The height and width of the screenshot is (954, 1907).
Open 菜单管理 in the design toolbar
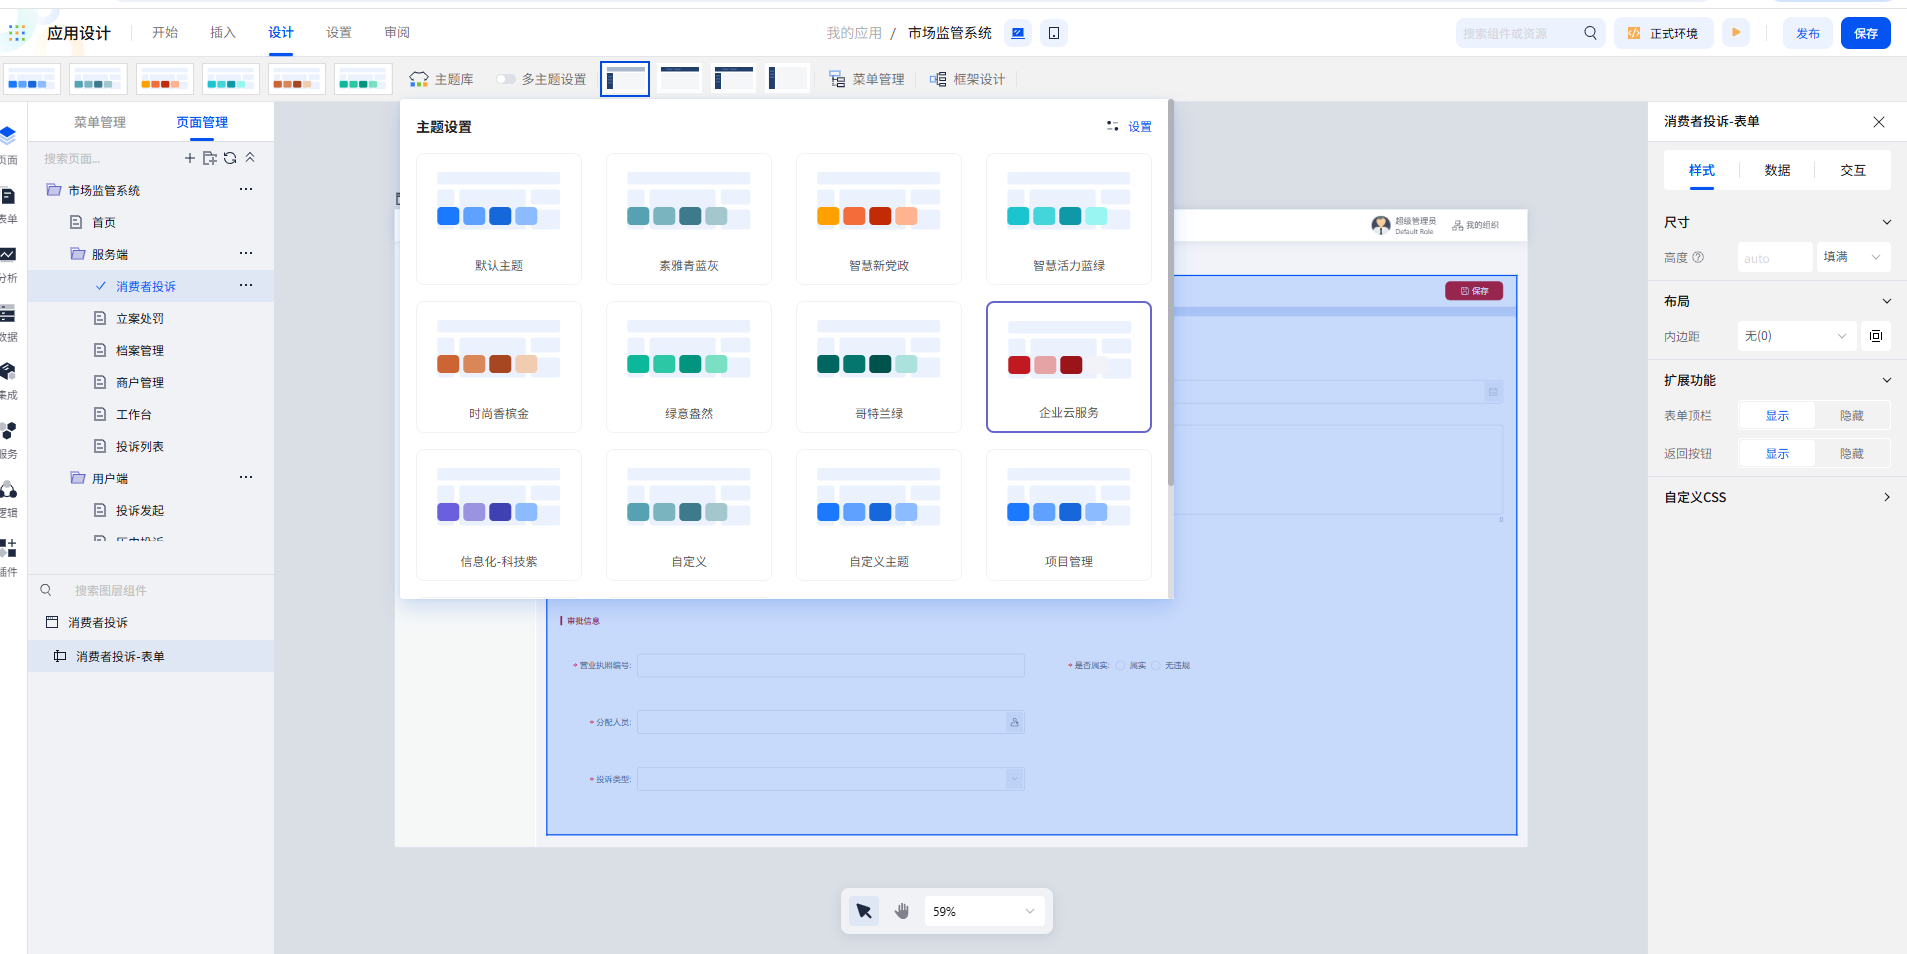tap(867, 79)
